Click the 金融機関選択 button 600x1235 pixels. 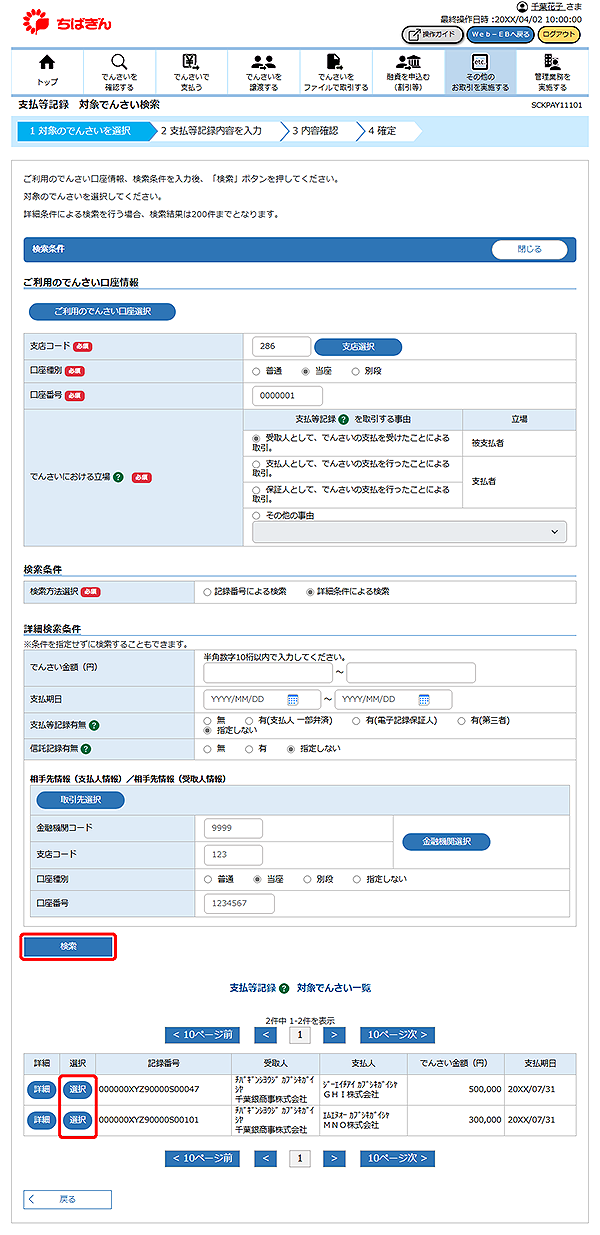447,841
